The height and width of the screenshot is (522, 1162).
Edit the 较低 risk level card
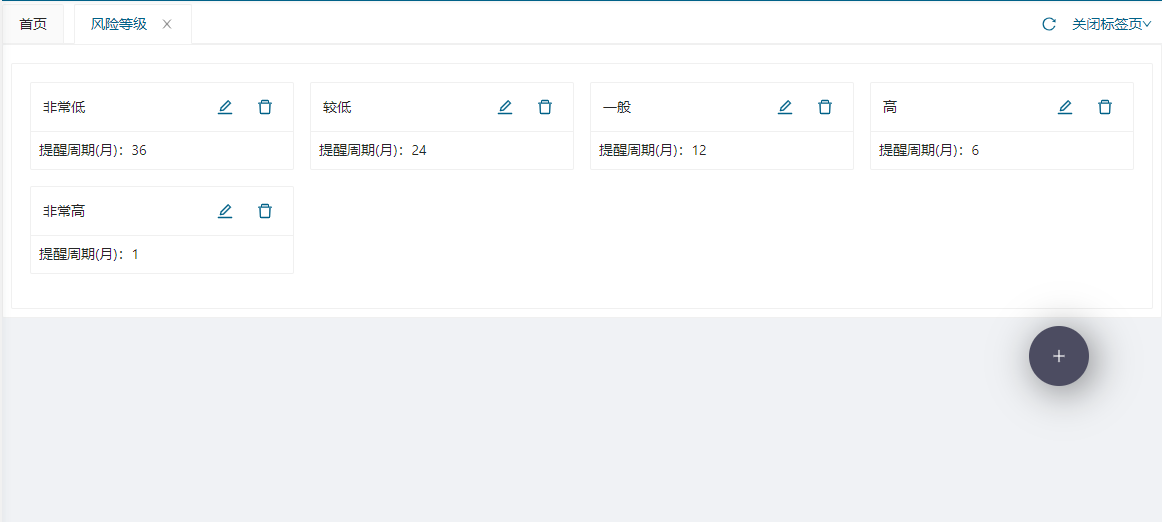pos(505,107)
